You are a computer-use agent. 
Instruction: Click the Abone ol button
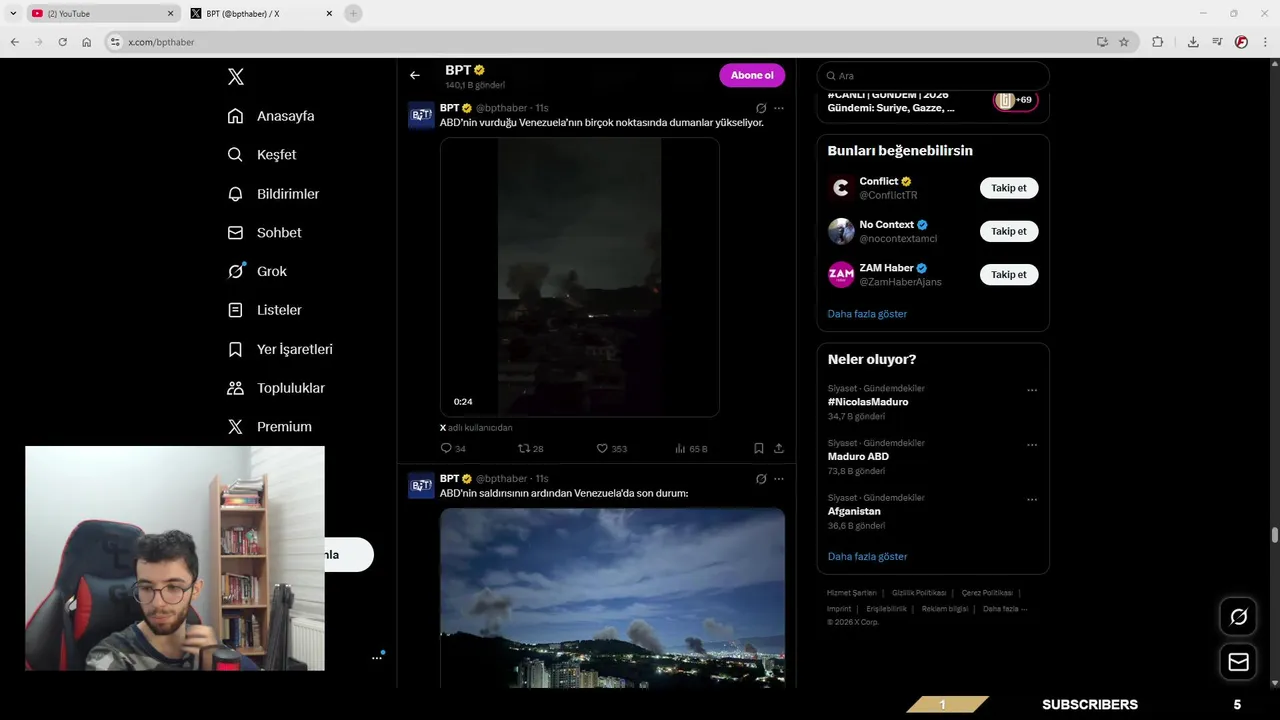point(752,75)
